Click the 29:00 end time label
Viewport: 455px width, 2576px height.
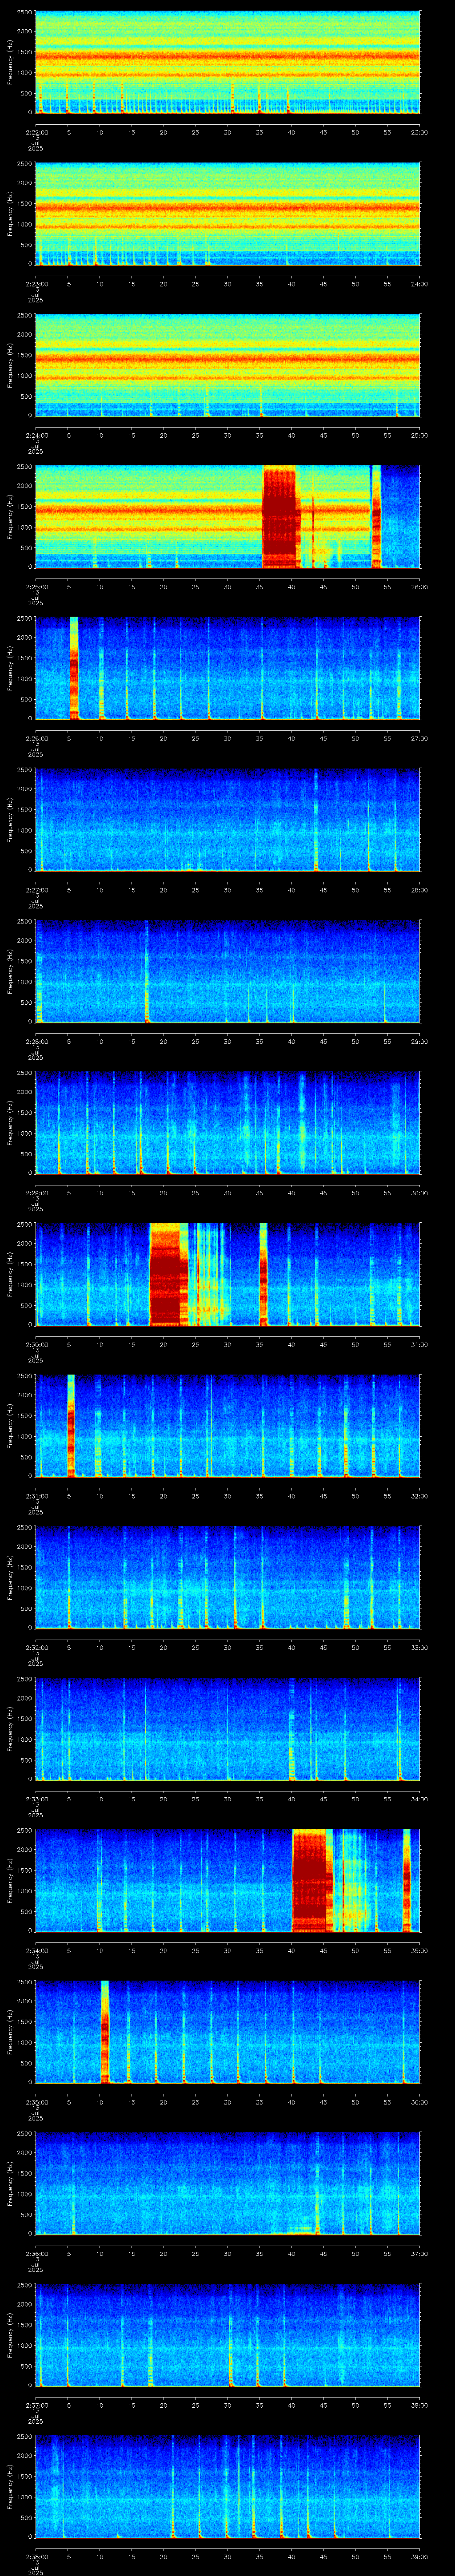point(419,1041)
